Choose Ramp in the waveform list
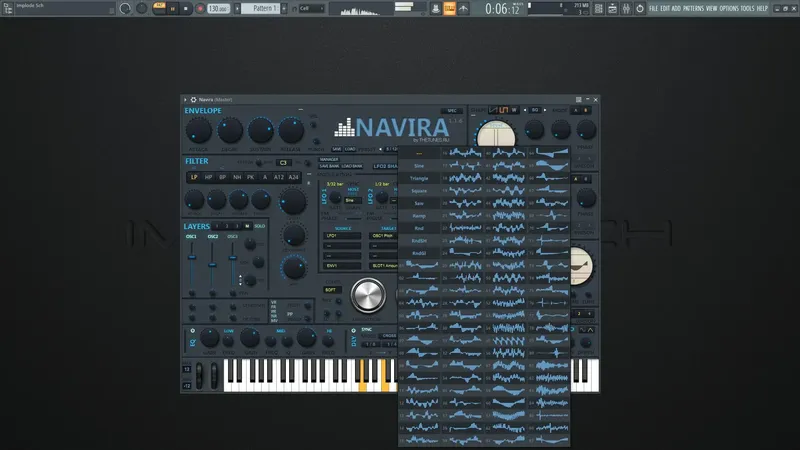The height and width of the screenshot is (450, 800). point(419,216)
